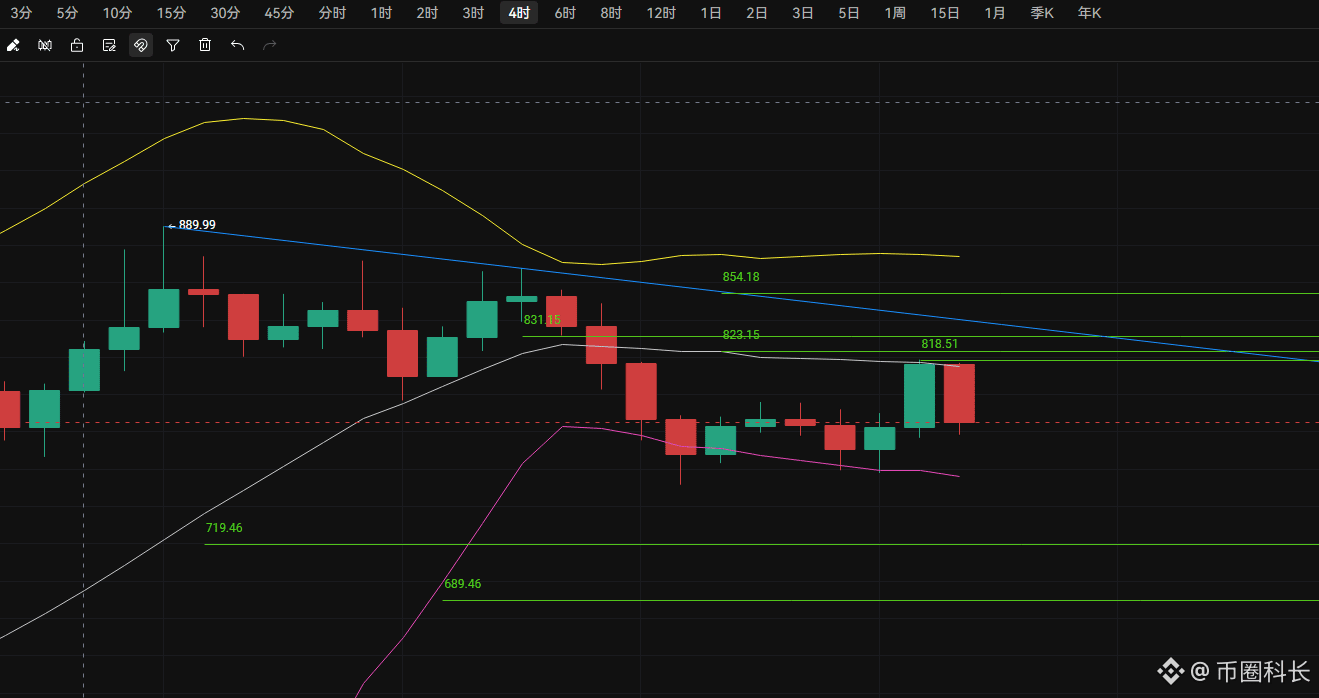Viewport: 1319px width, 698px height.
Task: Switch to 季K timeframe
Action: 1042,13
